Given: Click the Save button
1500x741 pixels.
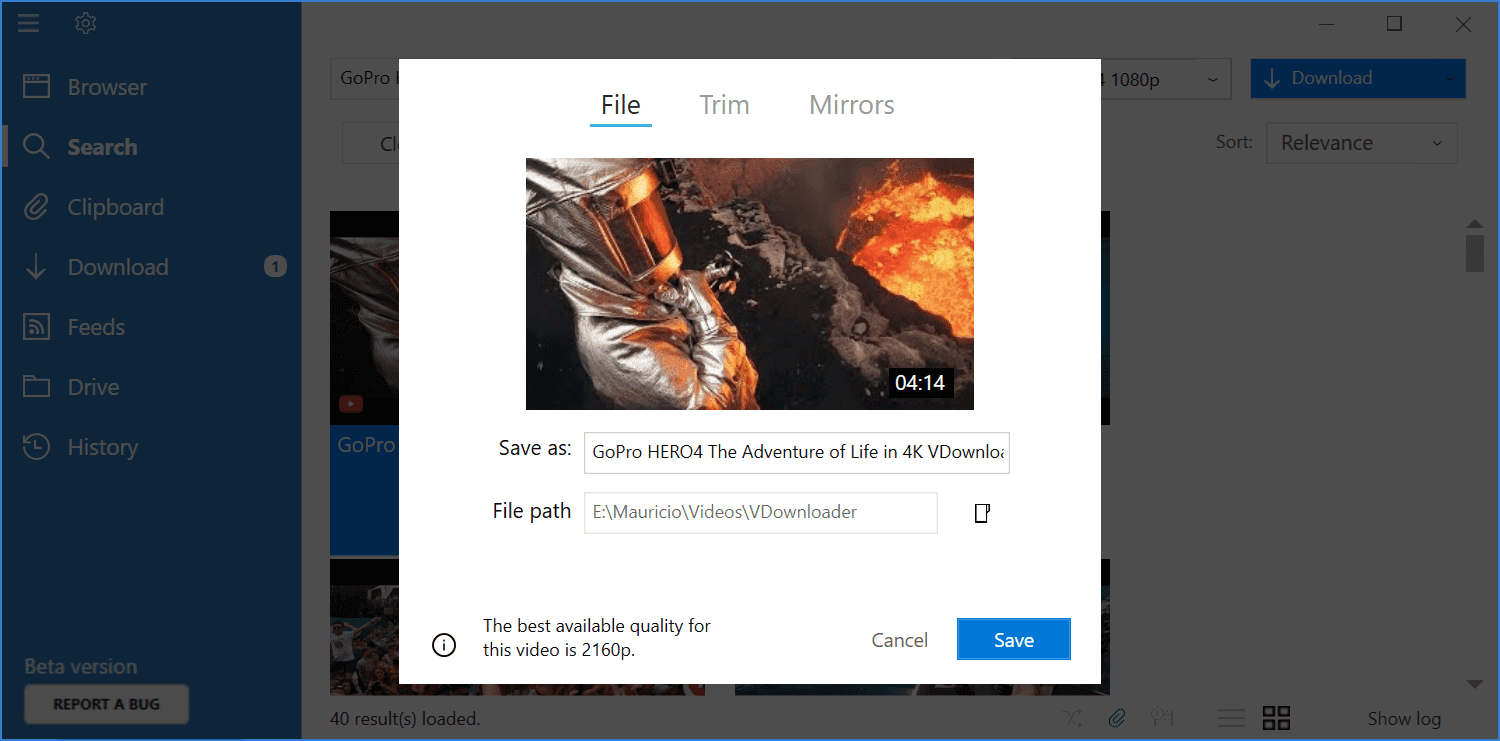Looking at the screenshot, I should pos(1014,640).
